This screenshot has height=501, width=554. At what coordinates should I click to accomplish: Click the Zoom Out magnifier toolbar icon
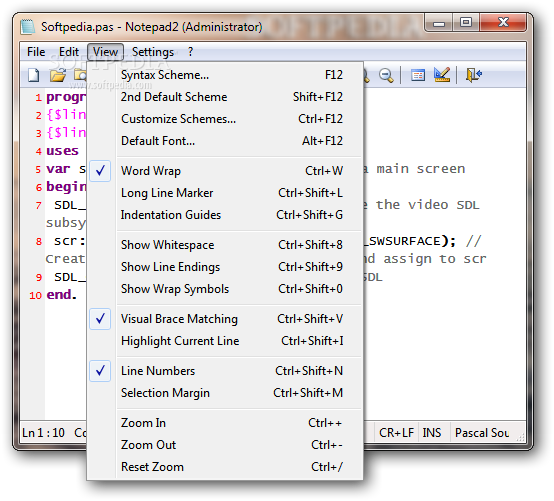click(386, 75)
